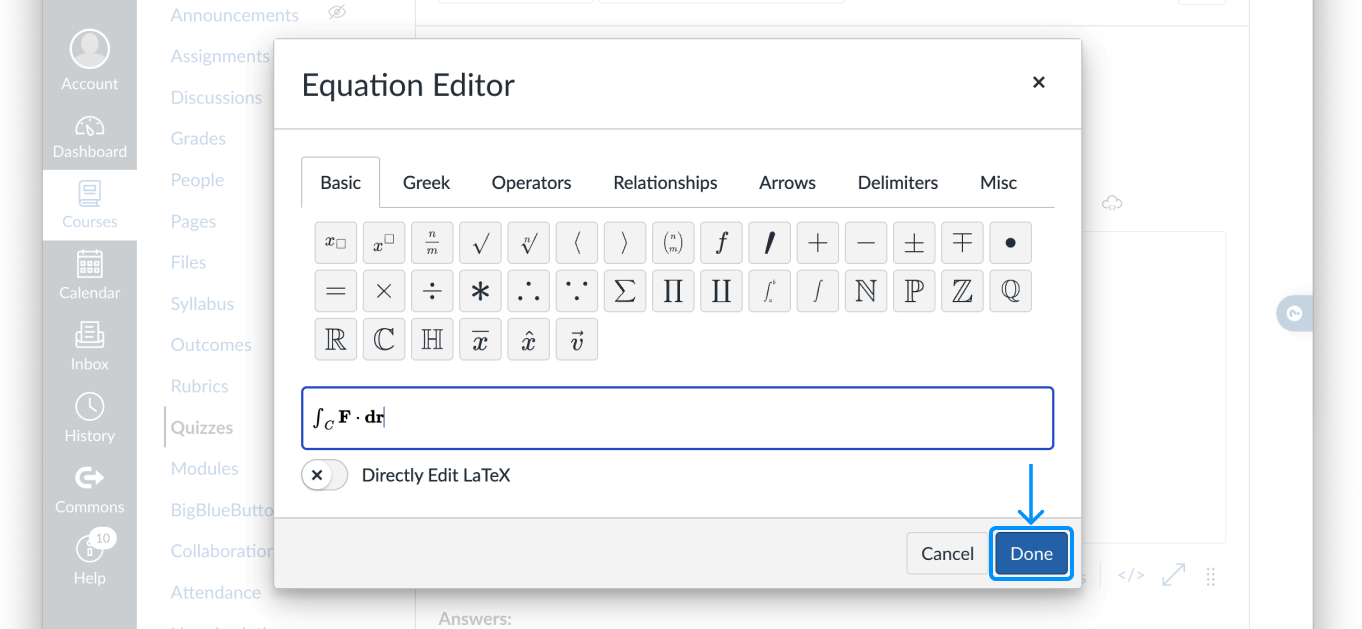Open the Operators tab
Image resolution: width=1362 pixels, height=629 pixels.
(x=531, y=182)
